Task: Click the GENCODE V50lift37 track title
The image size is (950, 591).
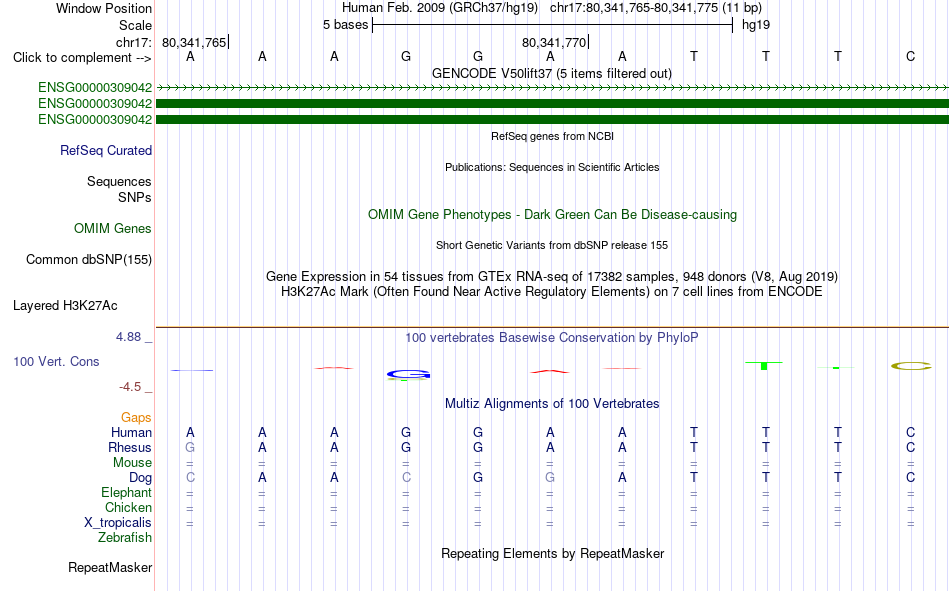Action: (552, 73)
